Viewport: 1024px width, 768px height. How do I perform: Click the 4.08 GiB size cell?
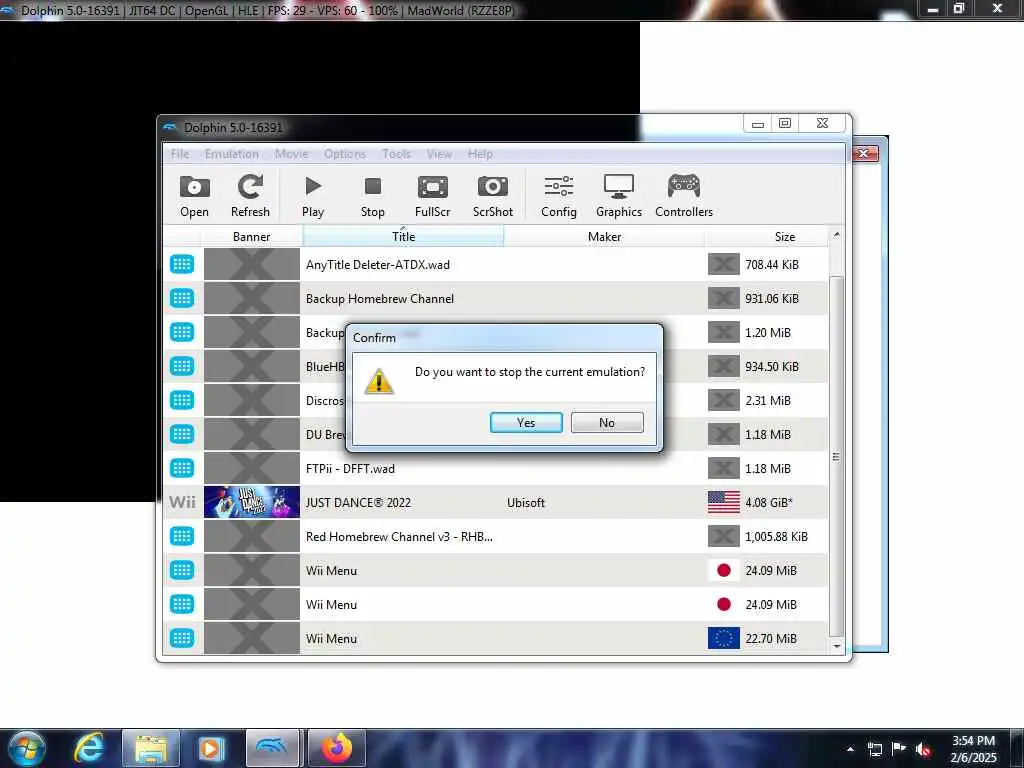pyautogui.click(x=769, y=502)
